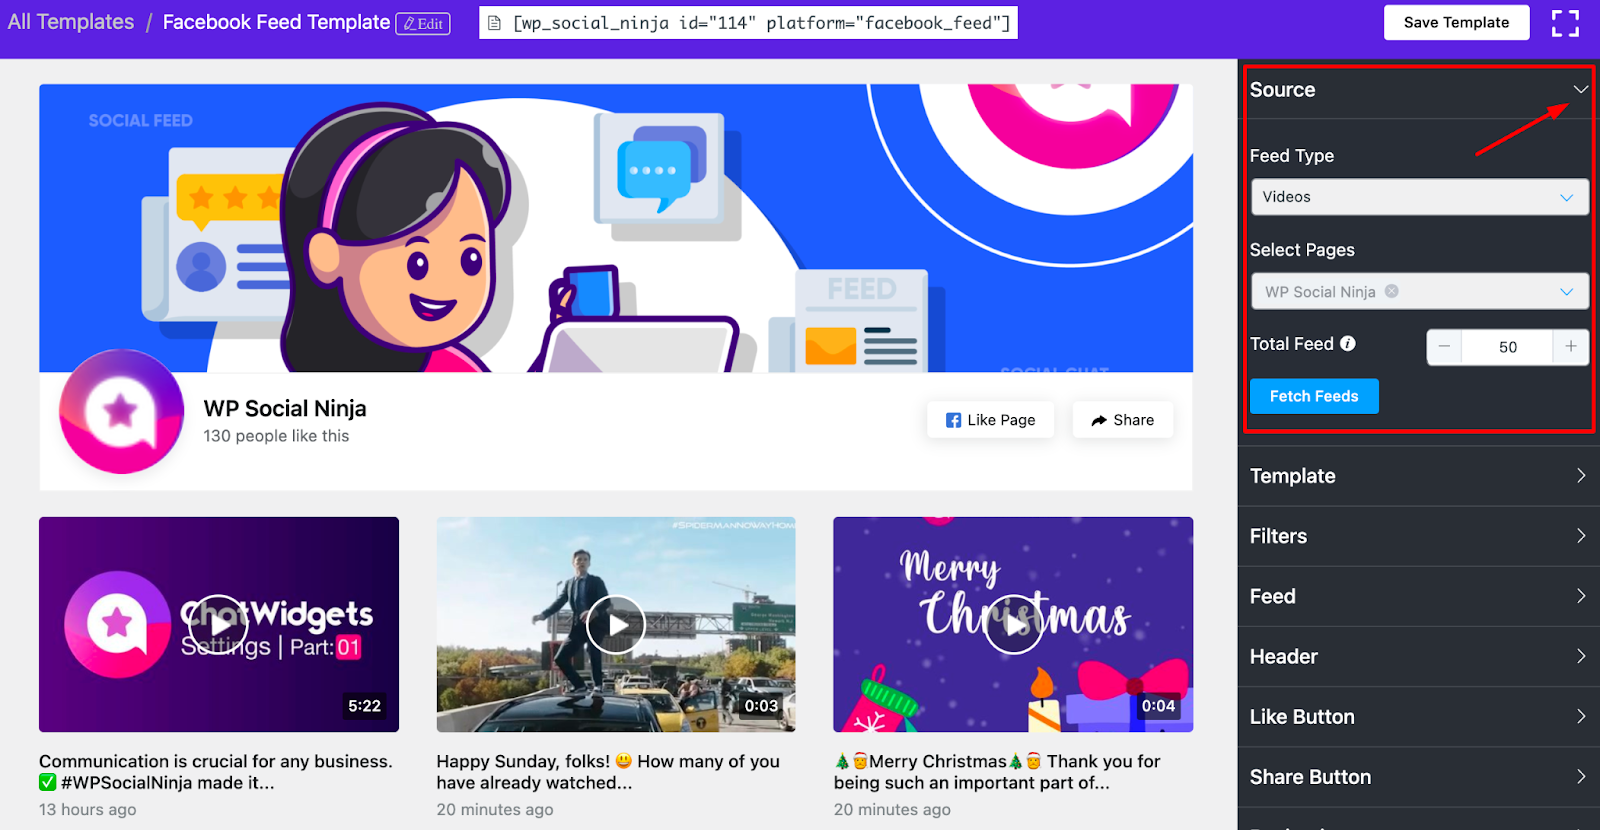Click the Share button in header
The width and height of the screenshot is (1600, 830).
tap(1122, 420)
